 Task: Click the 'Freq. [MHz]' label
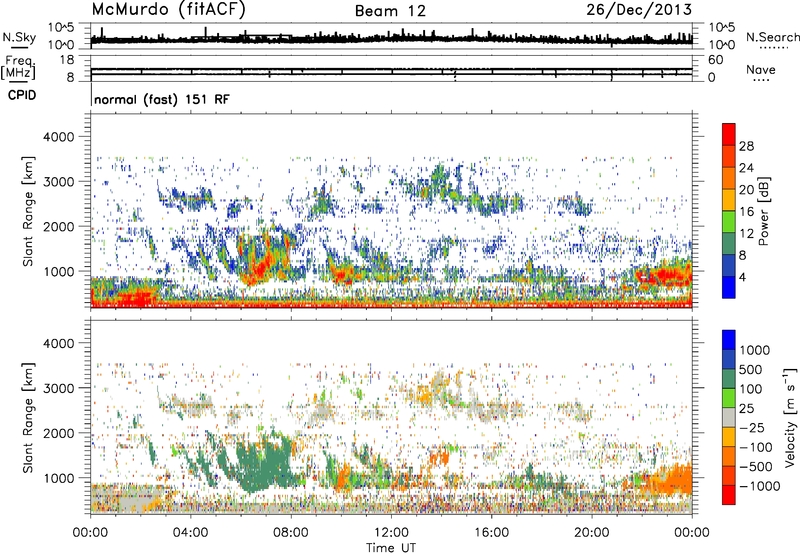19,68
